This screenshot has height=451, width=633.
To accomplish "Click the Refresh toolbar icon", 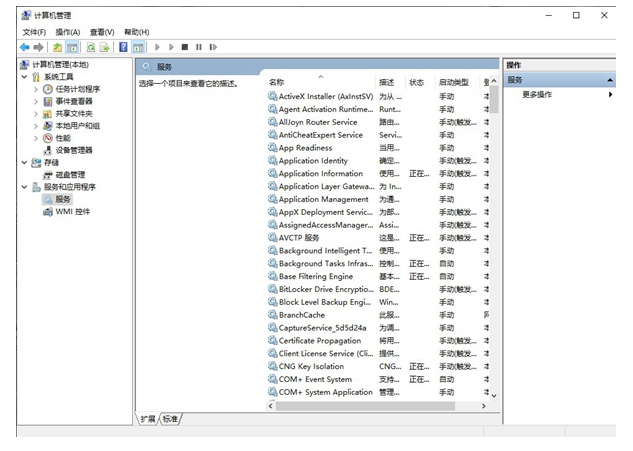I will 91,47.
